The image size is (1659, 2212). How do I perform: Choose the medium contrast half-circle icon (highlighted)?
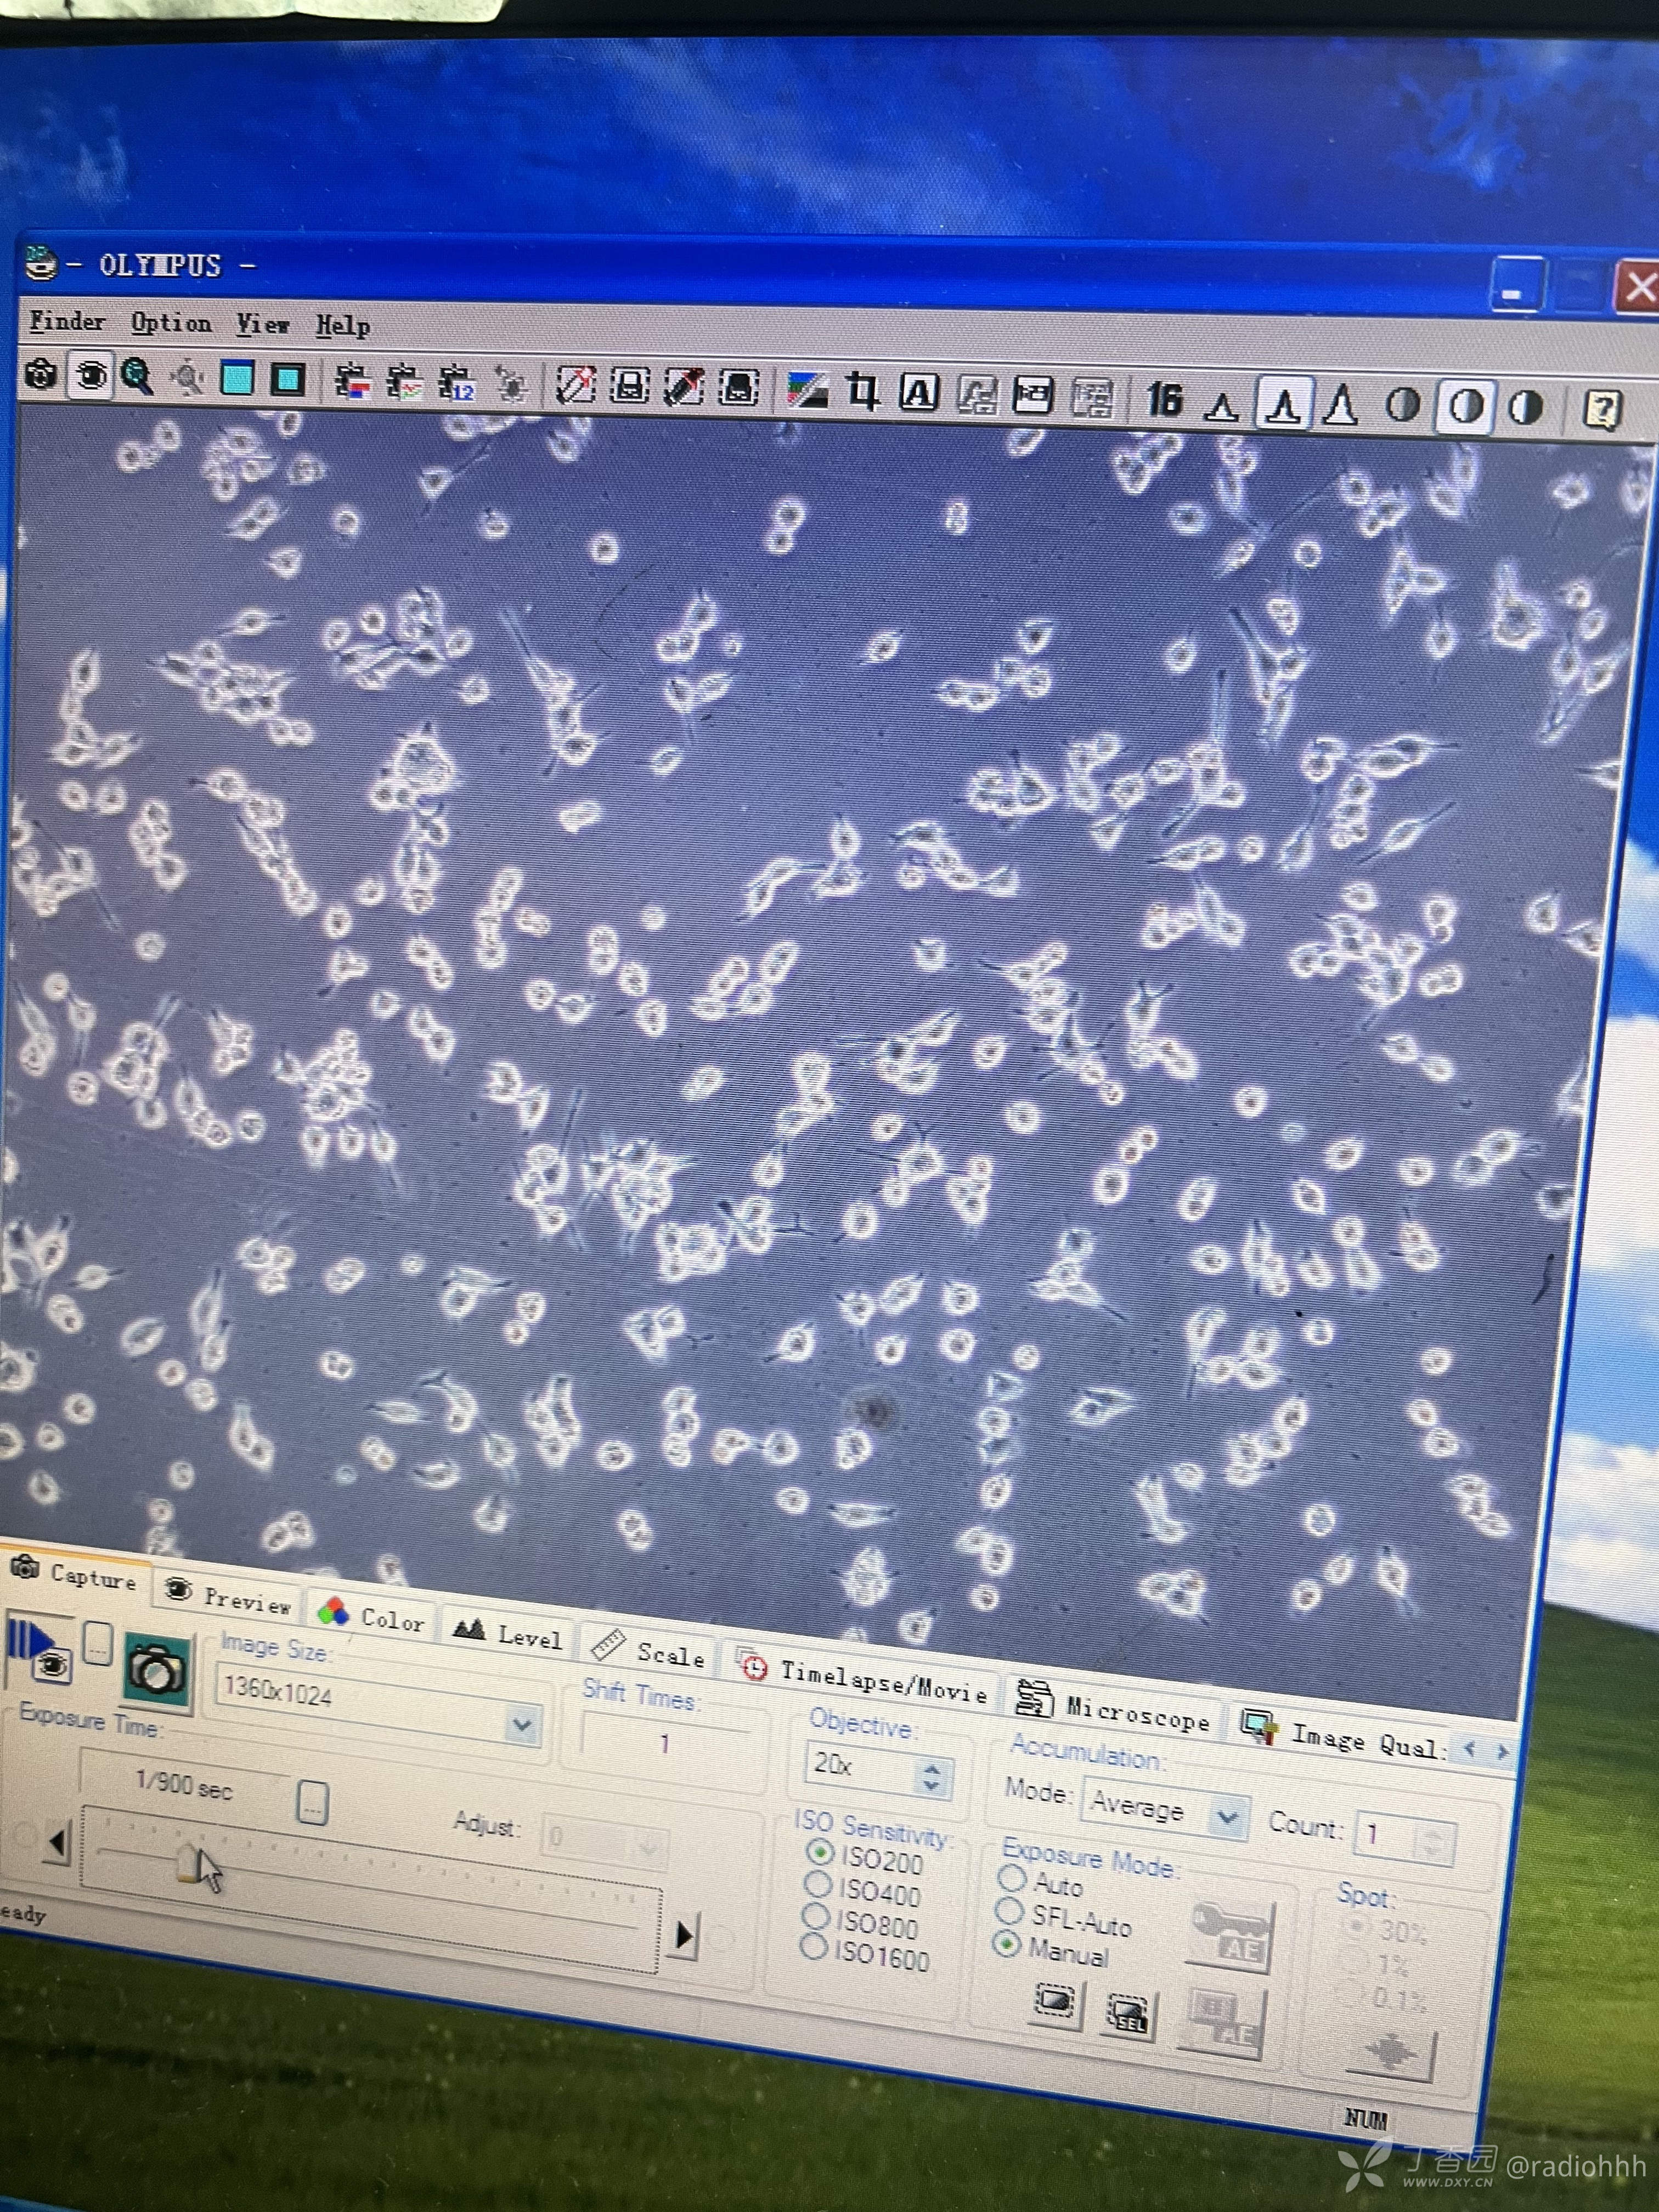click(x=1465, y=407)
